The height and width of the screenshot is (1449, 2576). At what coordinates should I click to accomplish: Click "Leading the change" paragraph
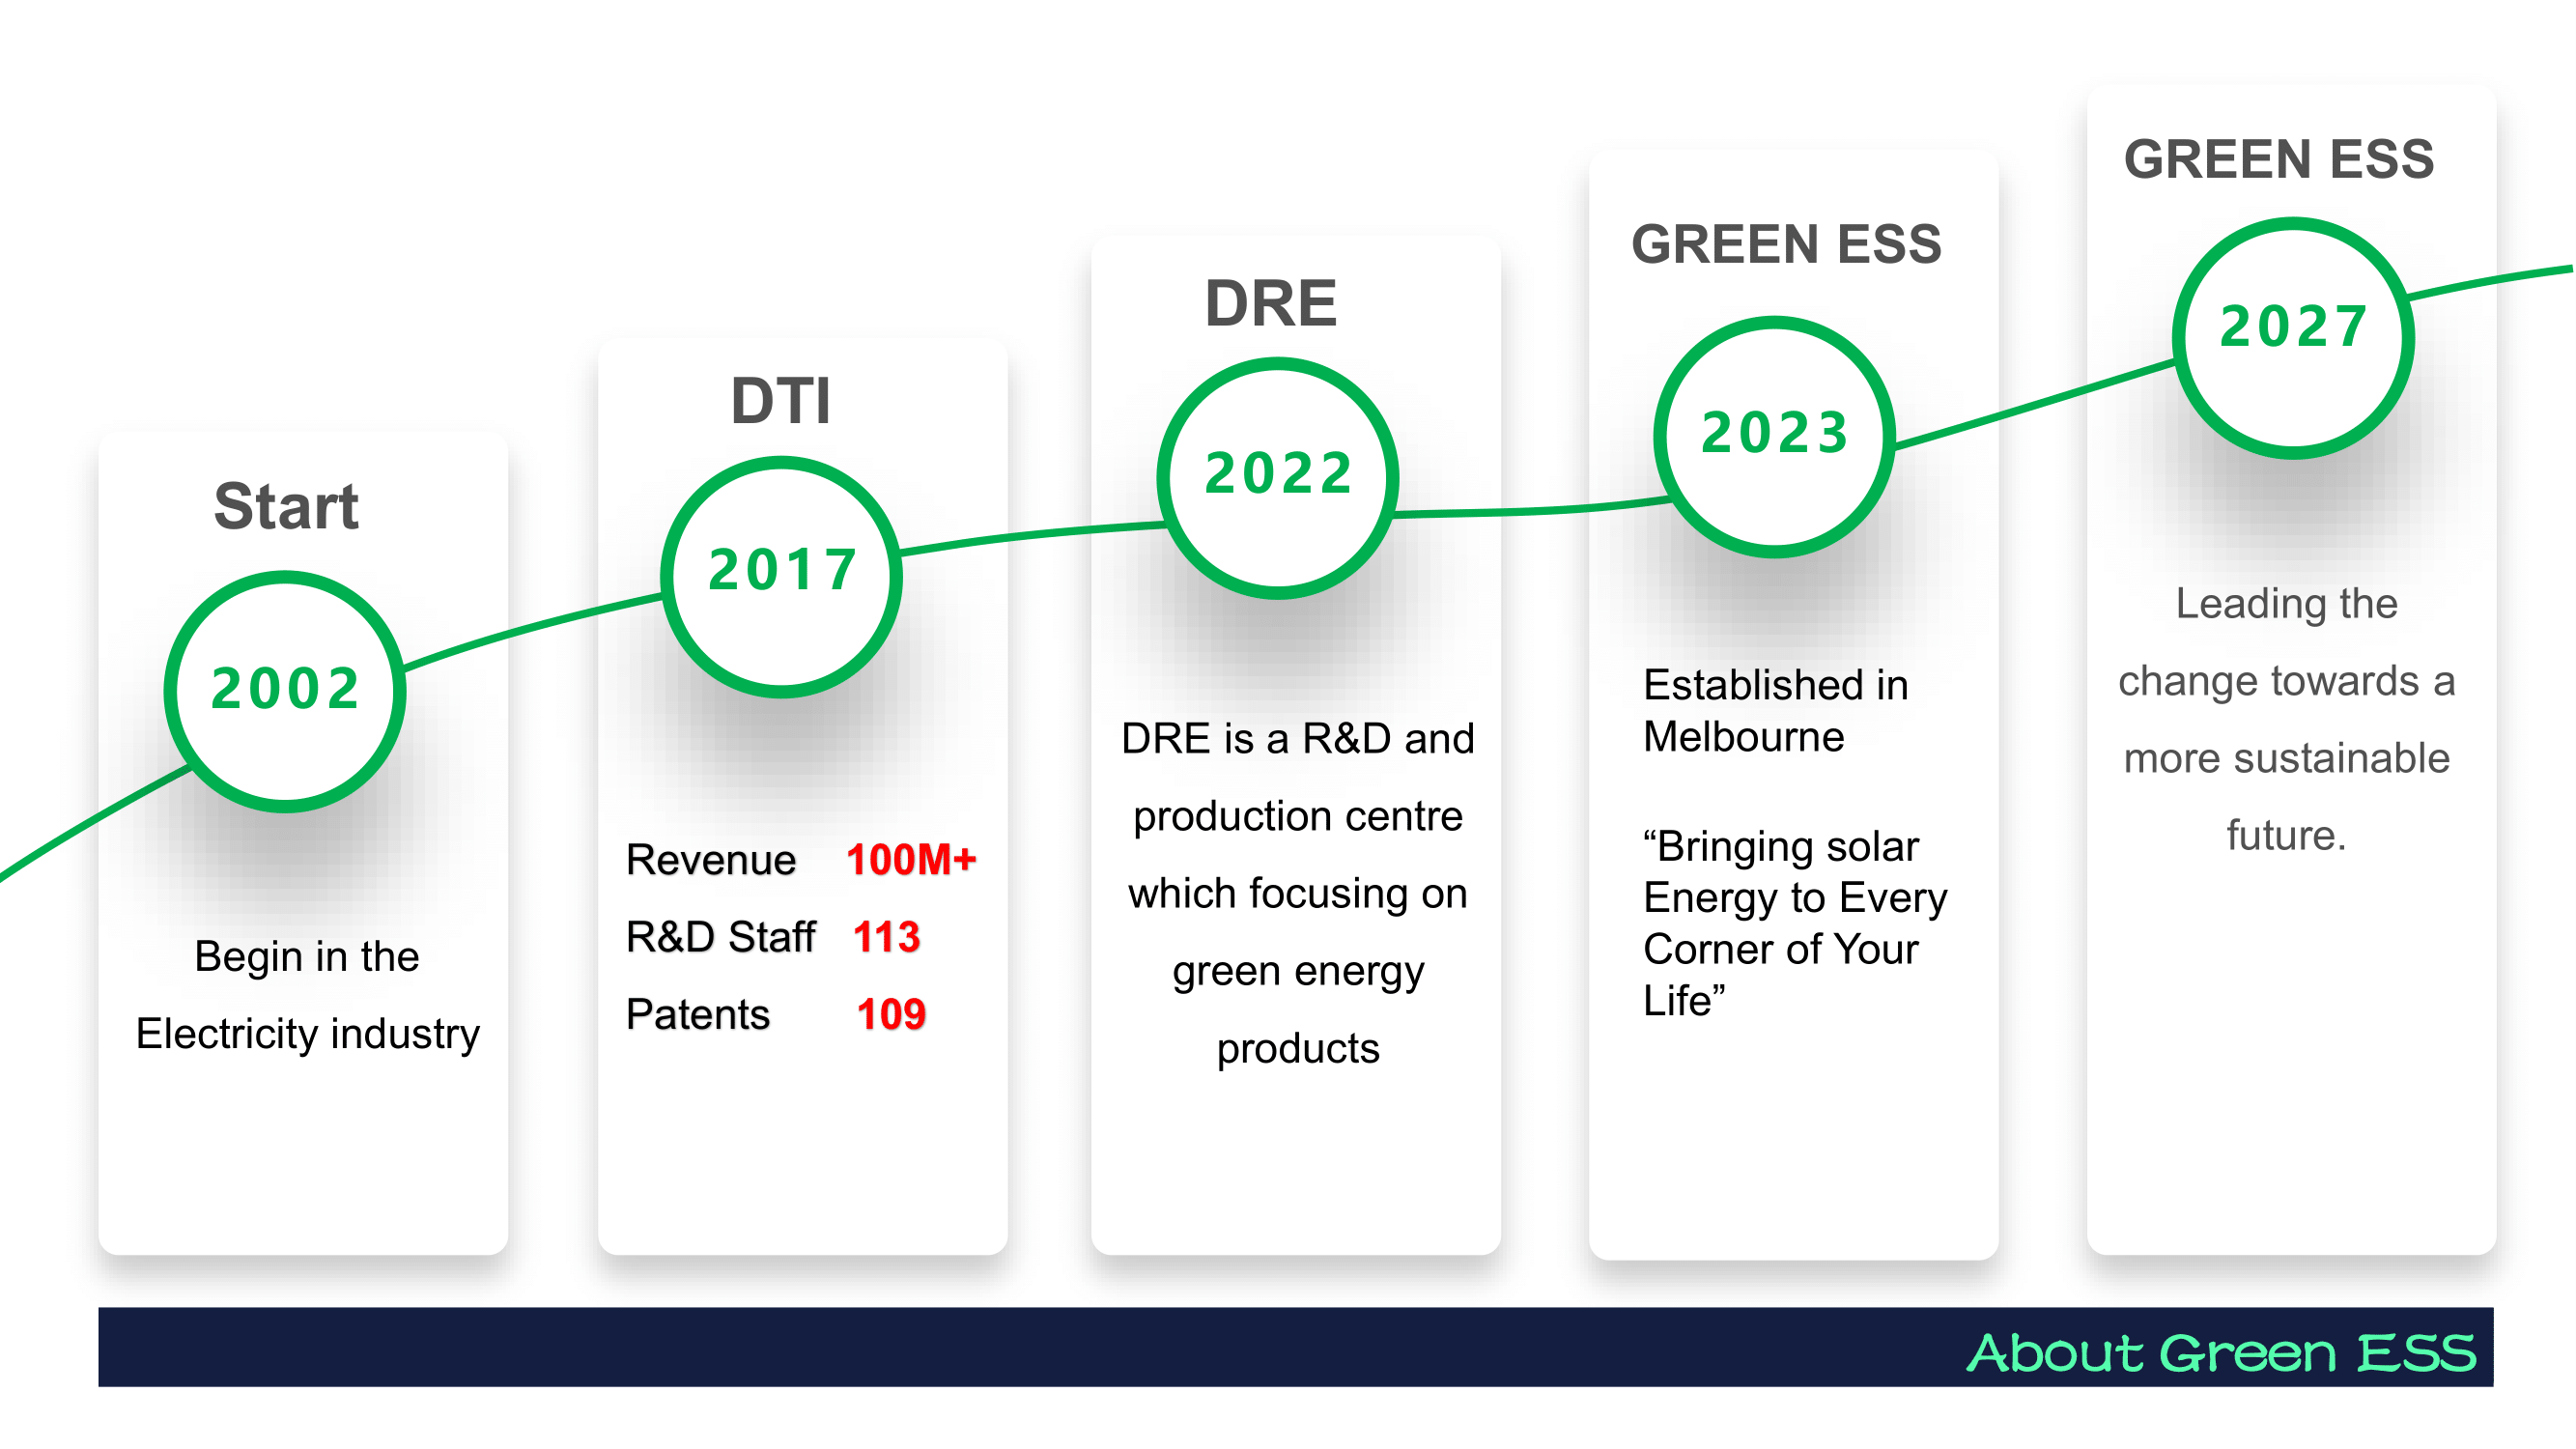pos(2286,720)
